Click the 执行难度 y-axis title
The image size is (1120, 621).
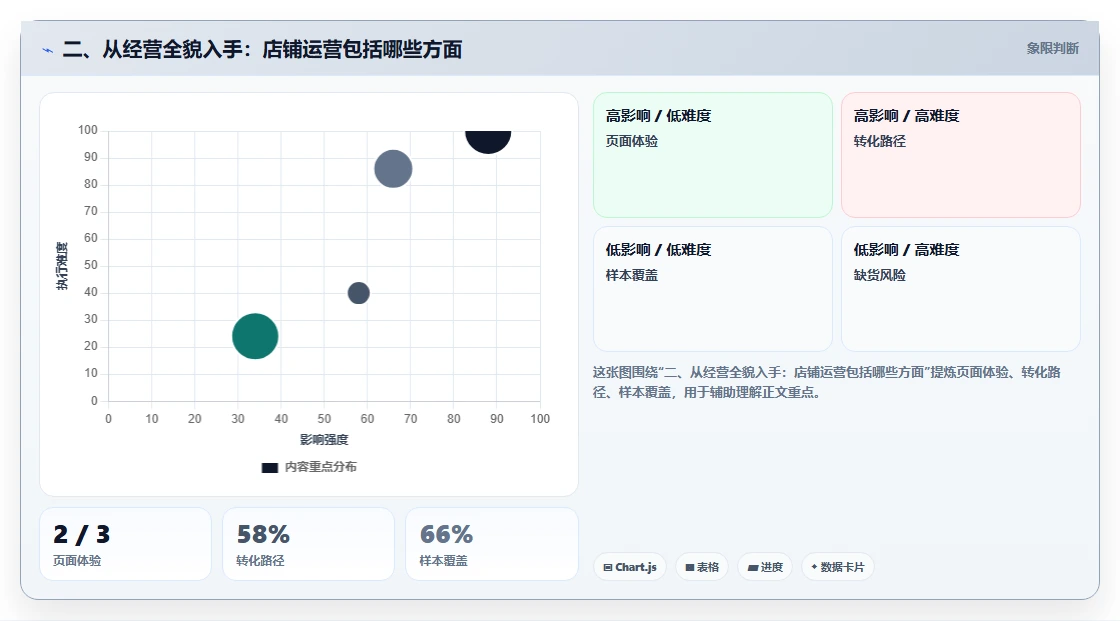tap(62, 266)
